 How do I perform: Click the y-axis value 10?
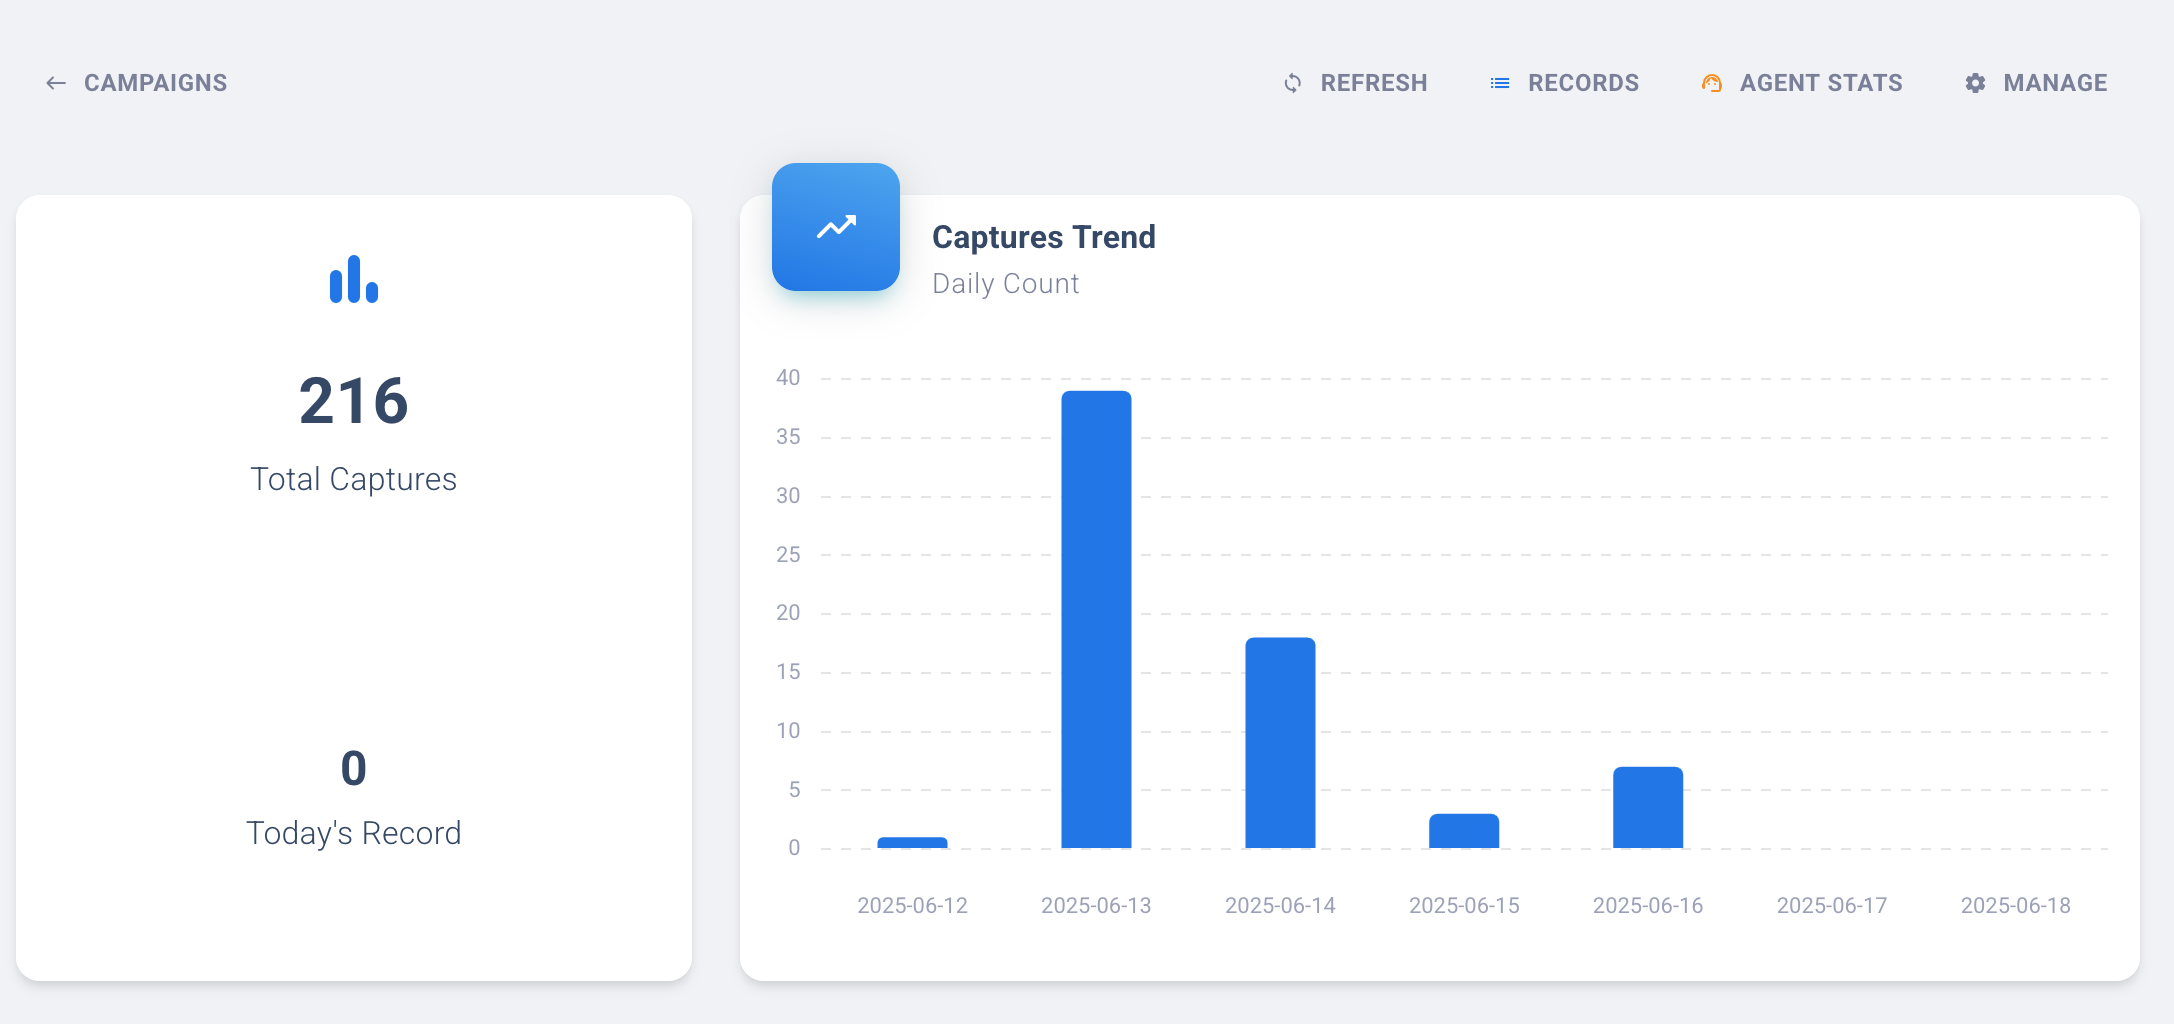[788, 731]
